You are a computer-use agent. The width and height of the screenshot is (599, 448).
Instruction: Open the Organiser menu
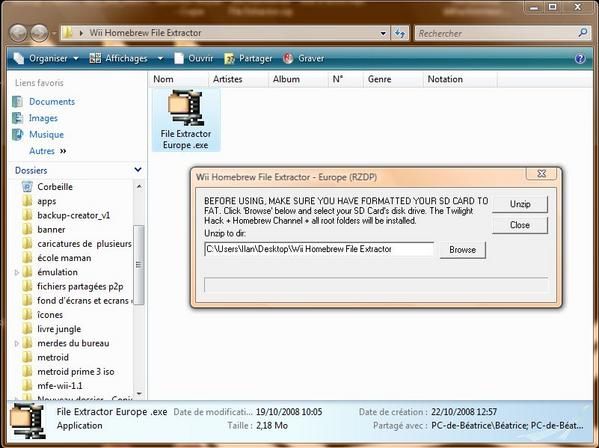[x=45, y=58]
